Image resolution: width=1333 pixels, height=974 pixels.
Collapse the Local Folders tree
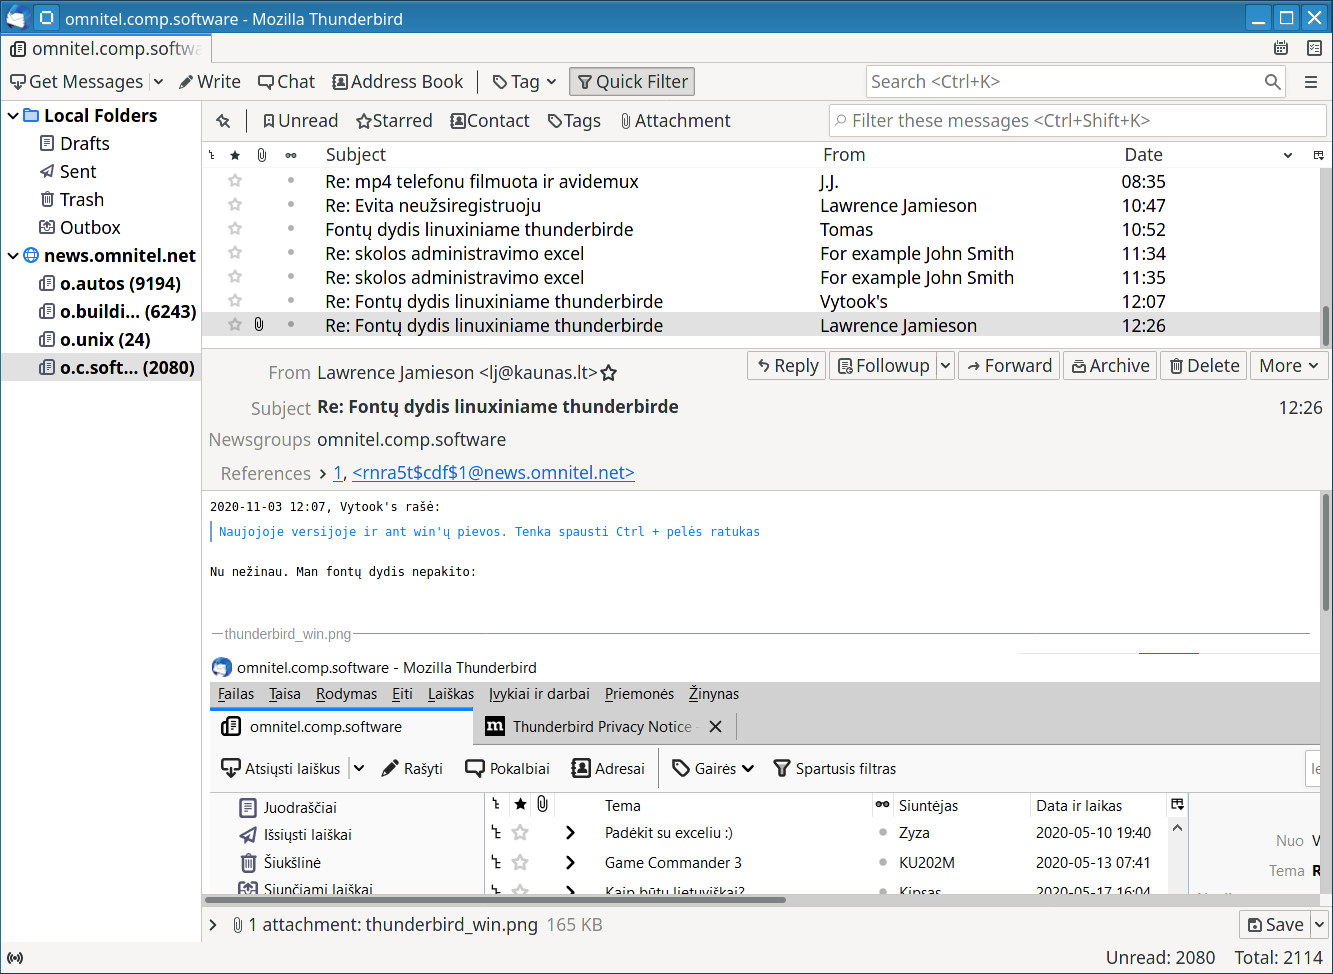point(13,116)
